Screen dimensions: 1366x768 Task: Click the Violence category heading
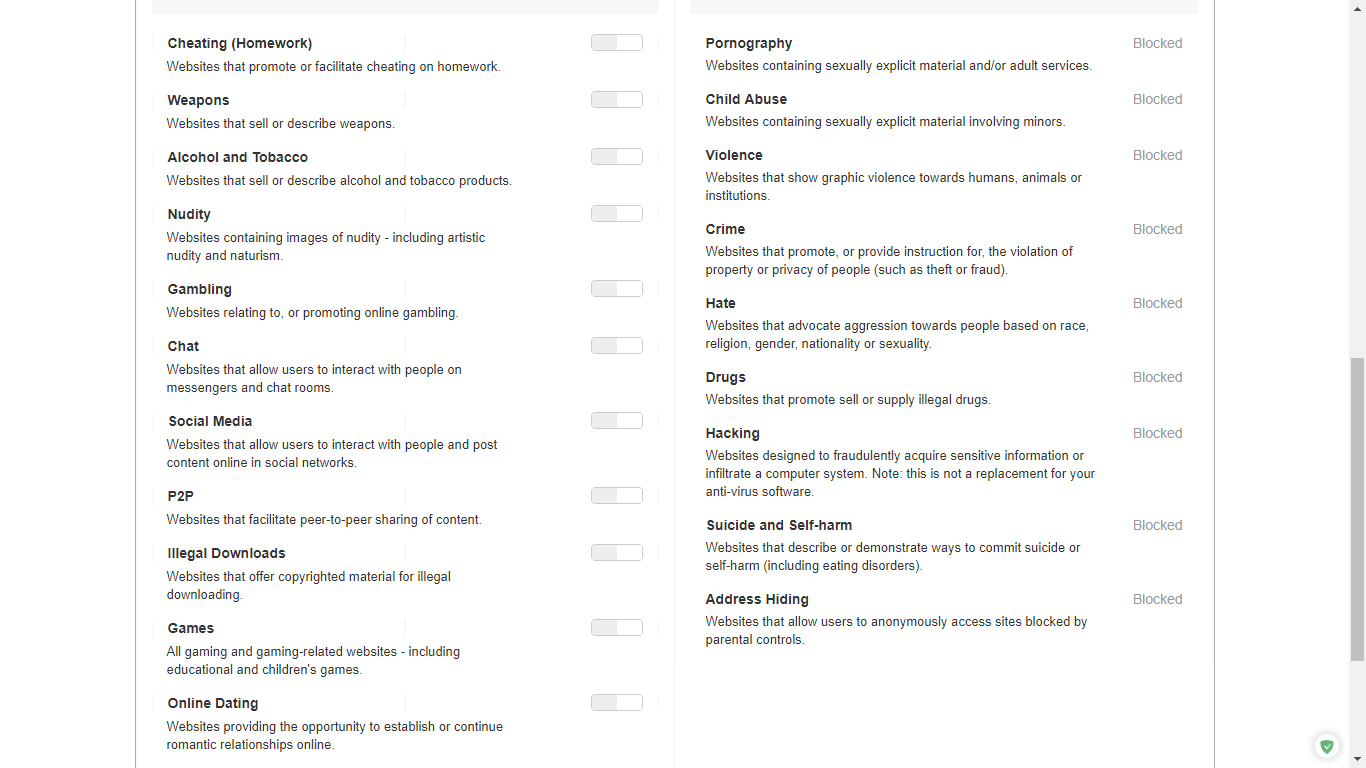734,156
